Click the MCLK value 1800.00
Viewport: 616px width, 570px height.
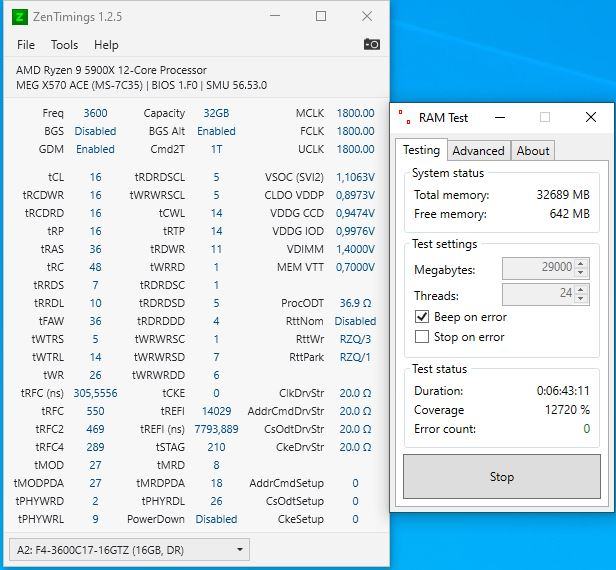[355, 113]
